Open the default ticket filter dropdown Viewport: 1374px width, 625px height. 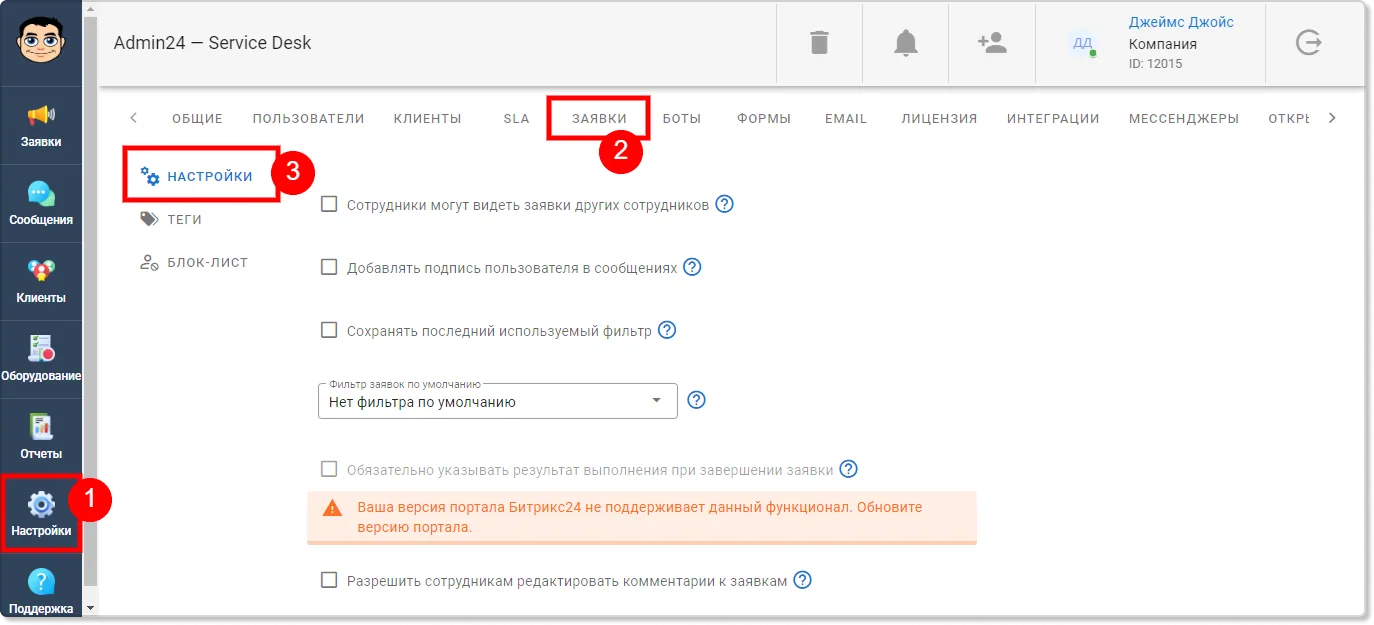point(498,401)
